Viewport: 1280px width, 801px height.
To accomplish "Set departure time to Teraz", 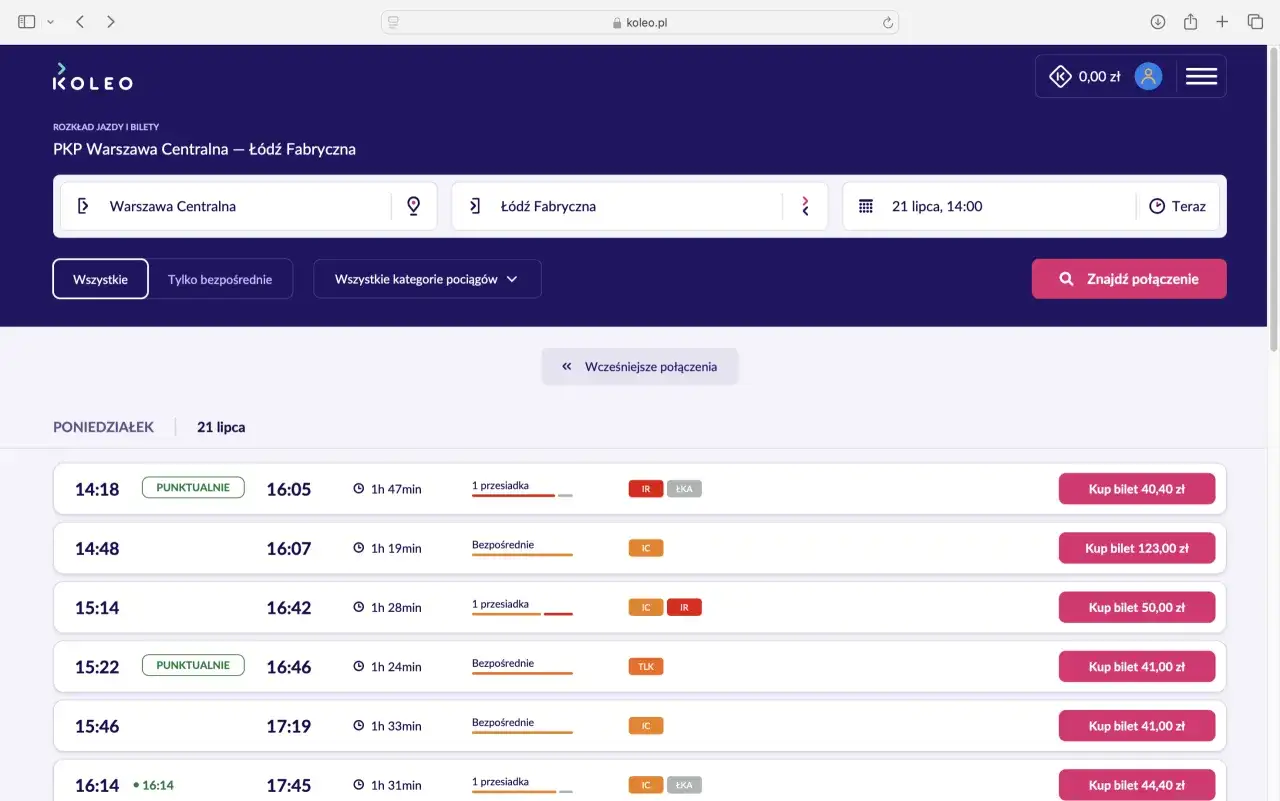I will tap(1178, 206).
